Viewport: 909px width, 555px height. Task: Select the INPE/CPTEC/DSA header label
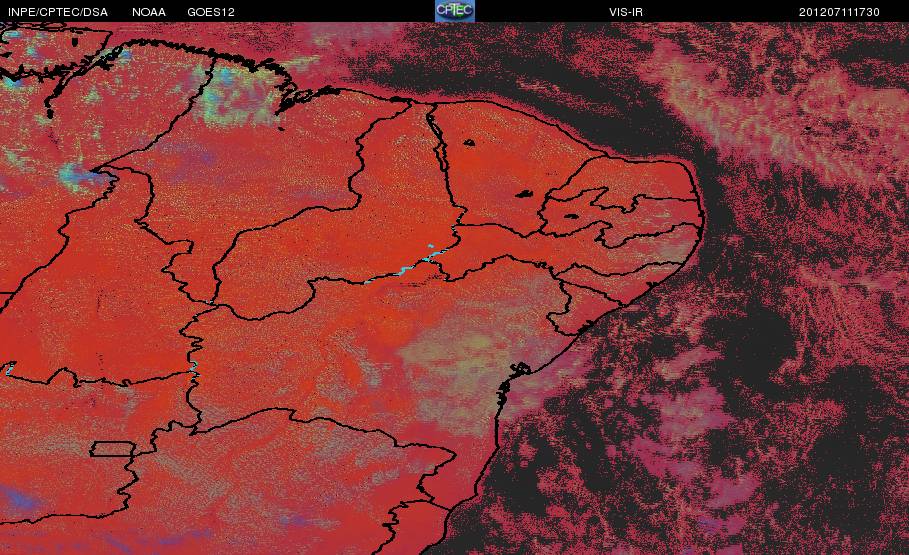58,12
